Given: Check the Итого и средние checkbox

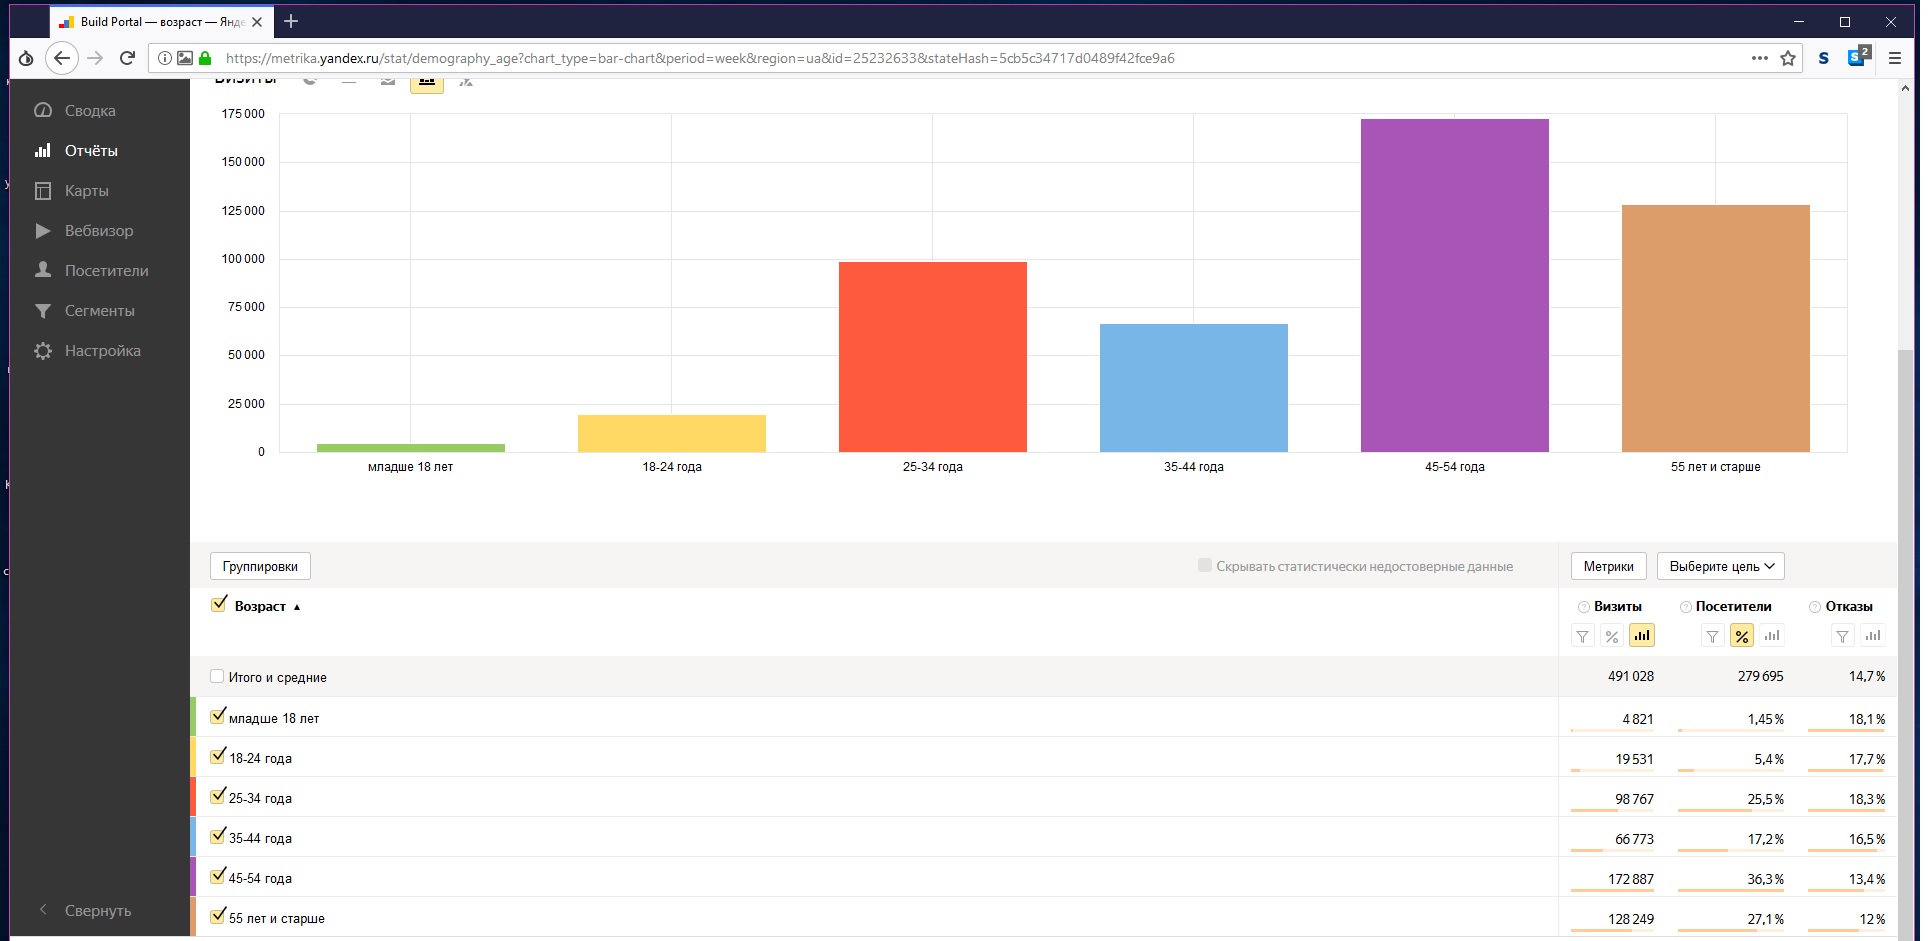Looking at the screenshot, I should [x=217, y=676].
